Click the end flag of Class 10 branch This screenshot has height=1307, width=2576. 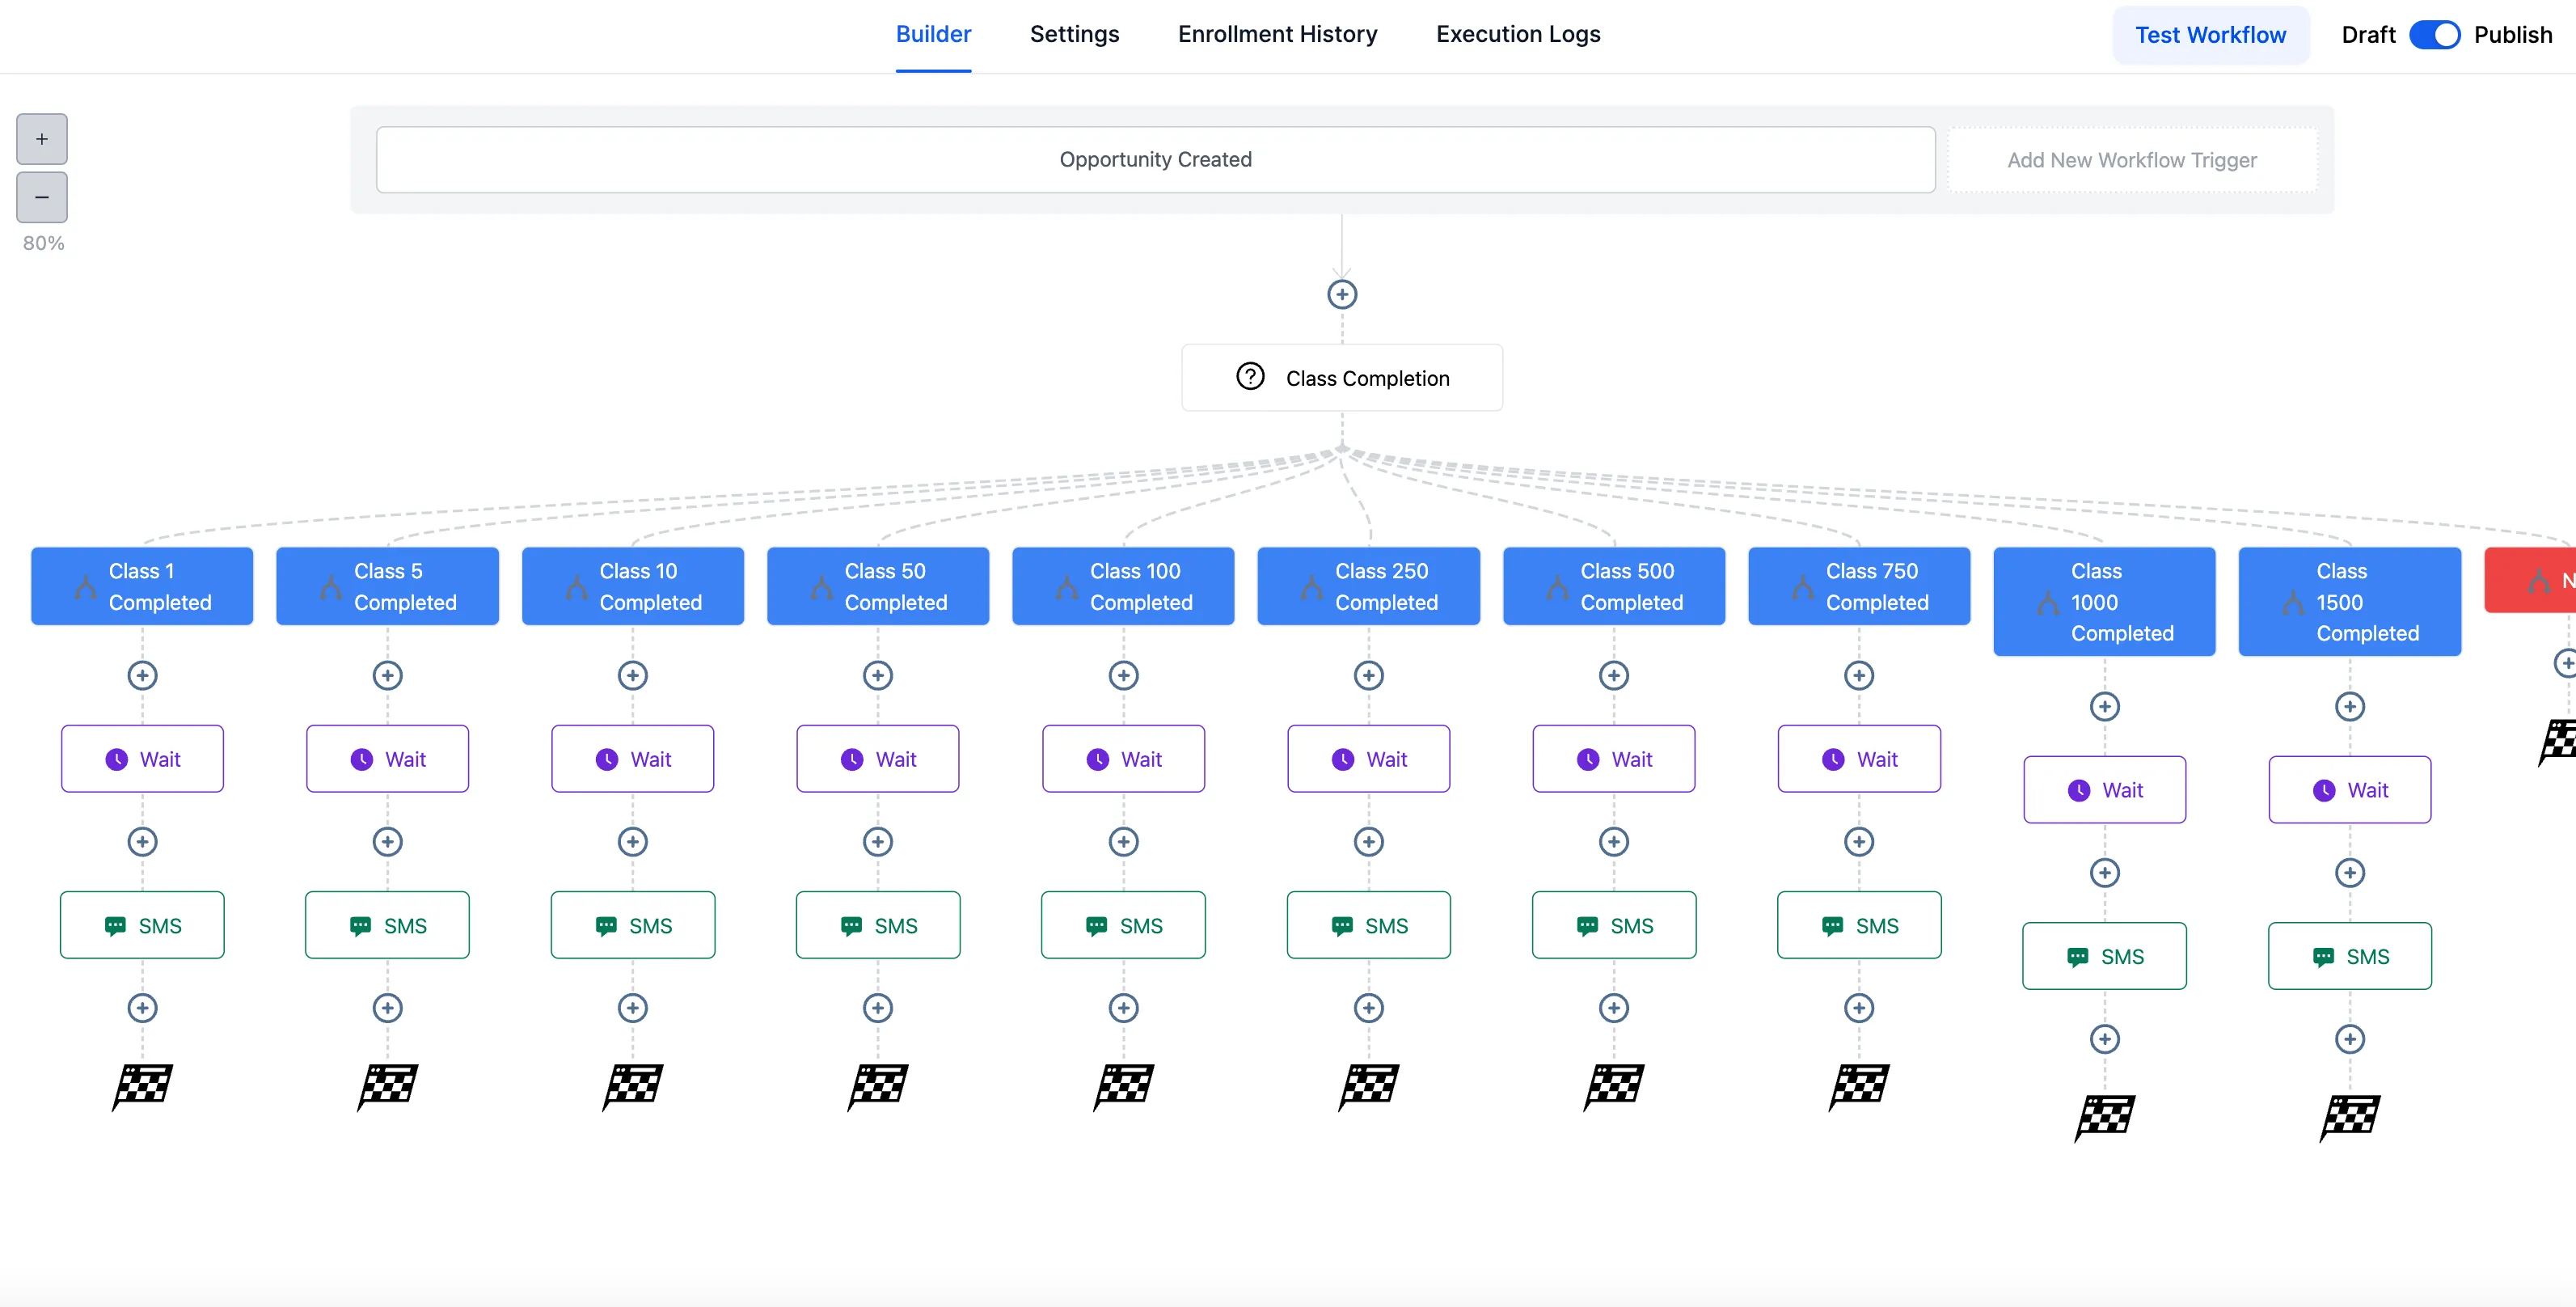click(633, 1086)
